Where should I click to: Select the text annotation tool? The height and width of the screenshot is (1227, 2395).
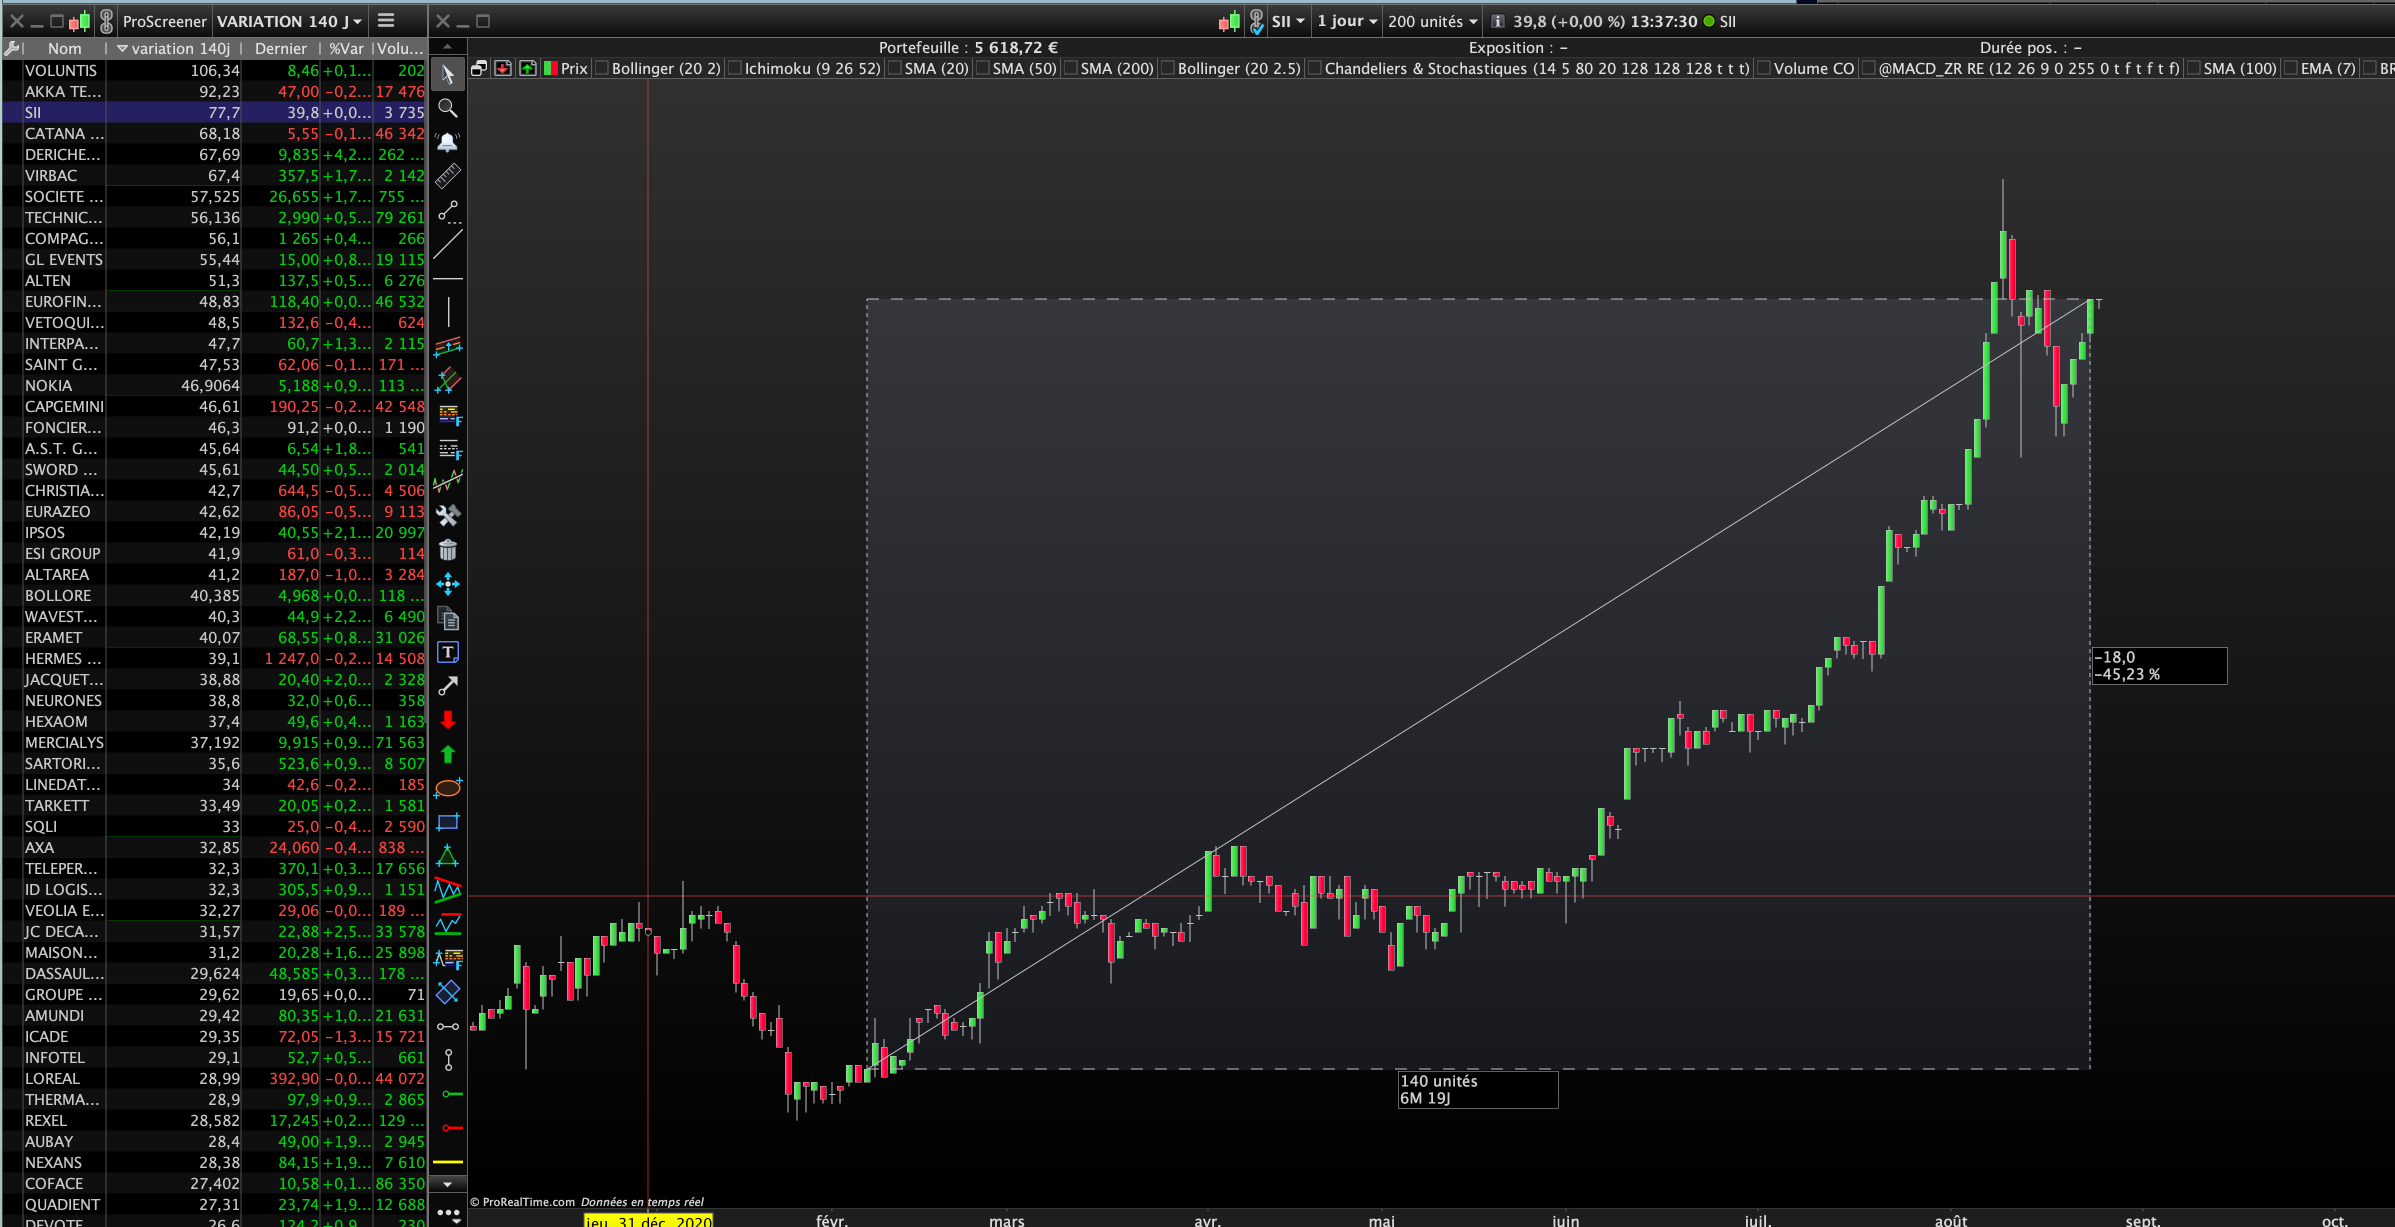pos(447,653)
